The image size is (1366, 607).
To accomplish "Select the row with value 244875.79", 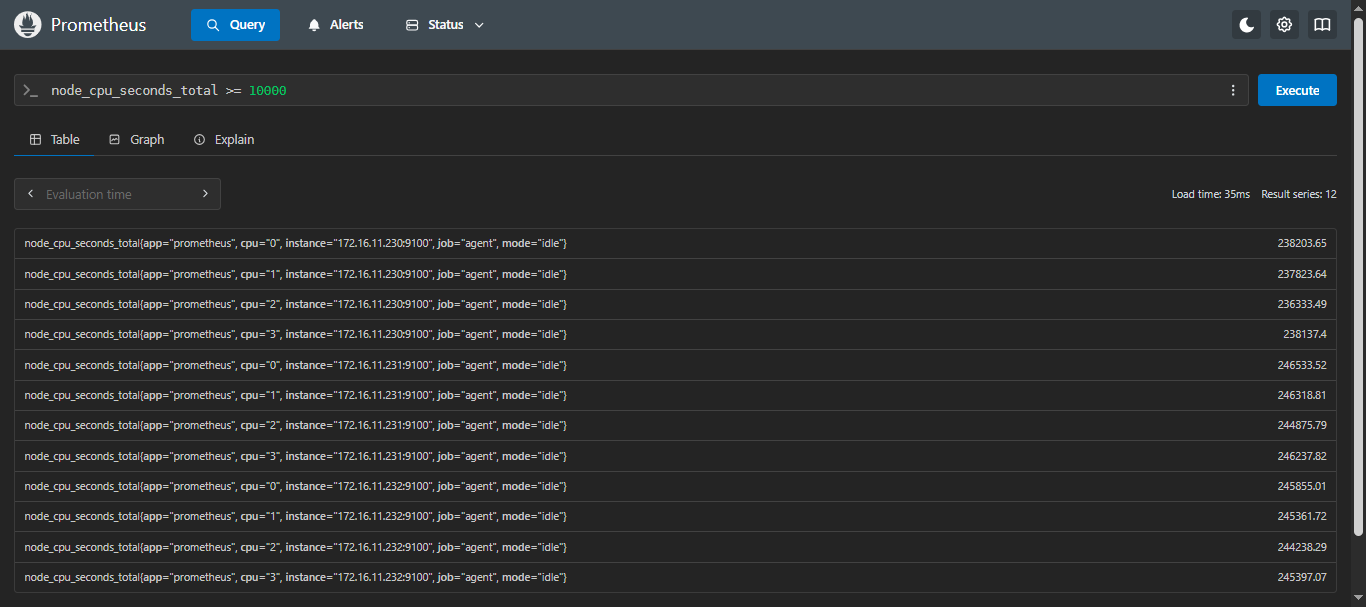I will point(675,425).
